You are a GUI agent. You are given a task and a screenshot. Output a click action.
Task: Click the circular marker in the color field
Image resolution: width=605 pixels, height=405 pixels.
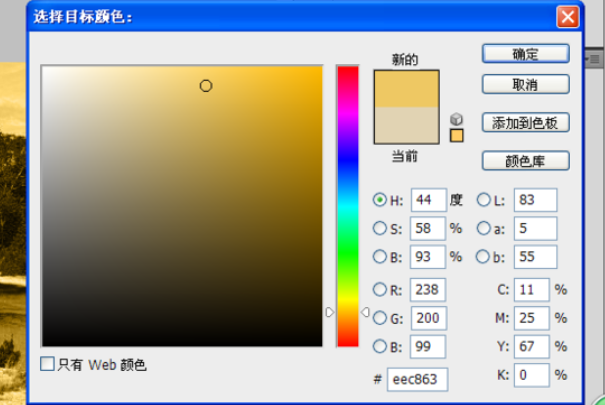click(206, 86)
